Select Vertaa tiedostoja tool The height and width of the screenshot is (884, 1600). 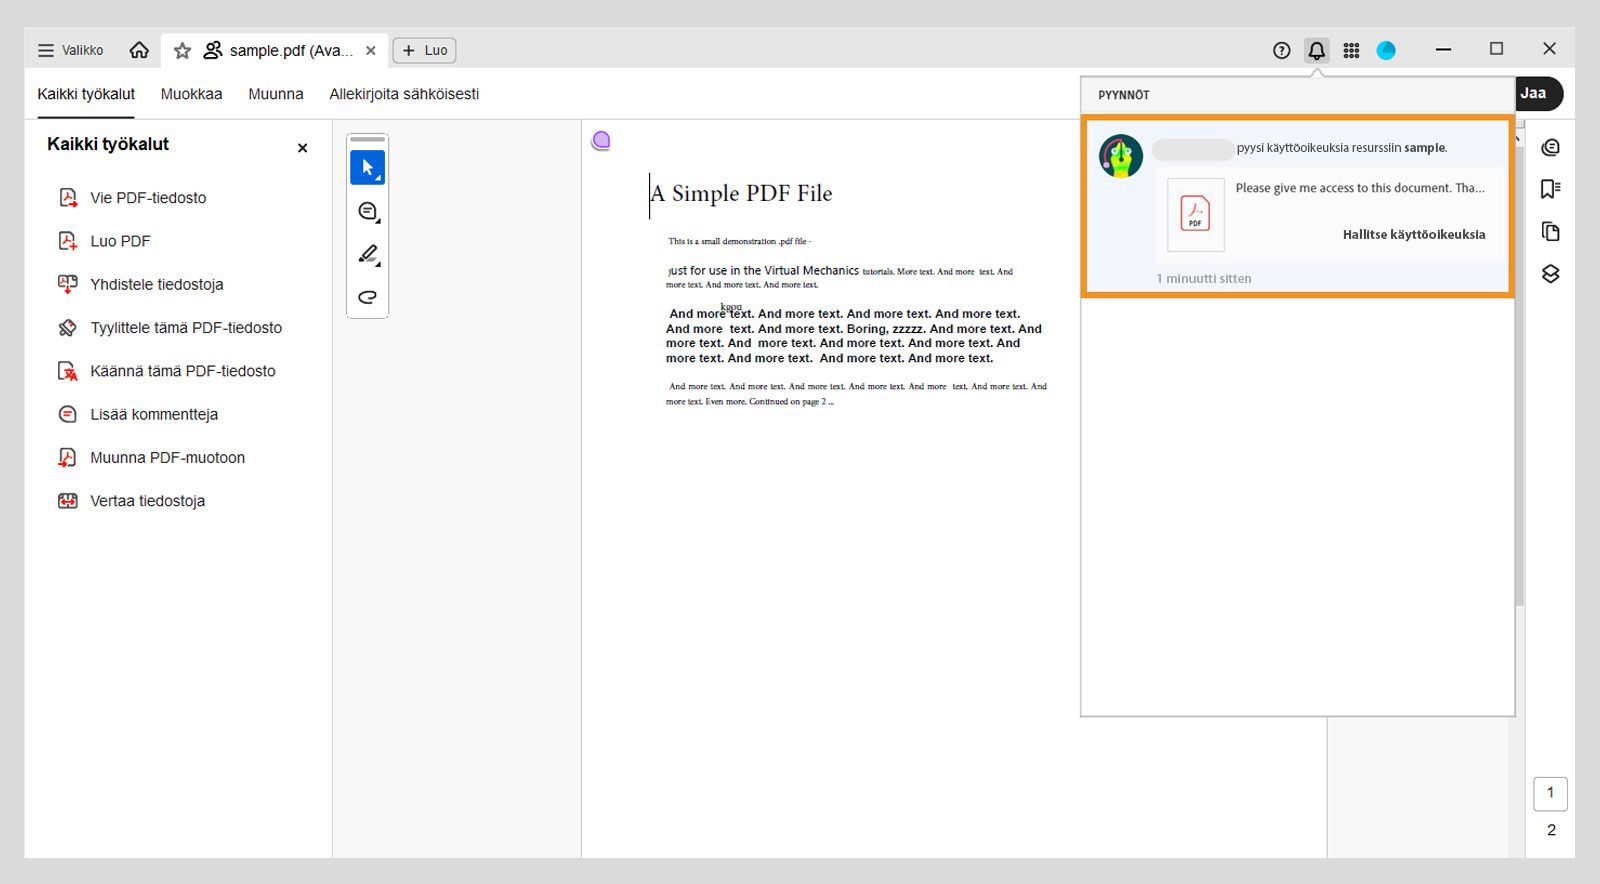click(x=132, y=501)
